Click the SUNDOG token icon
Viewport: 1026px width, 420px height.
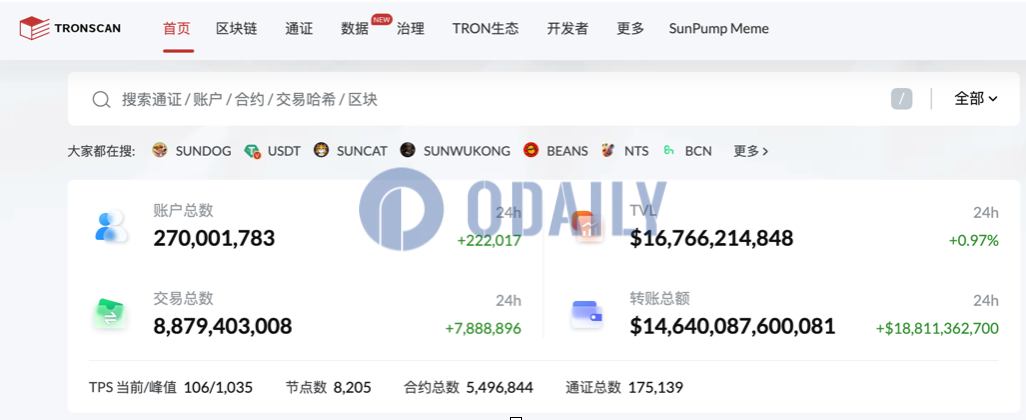point(160,150)
